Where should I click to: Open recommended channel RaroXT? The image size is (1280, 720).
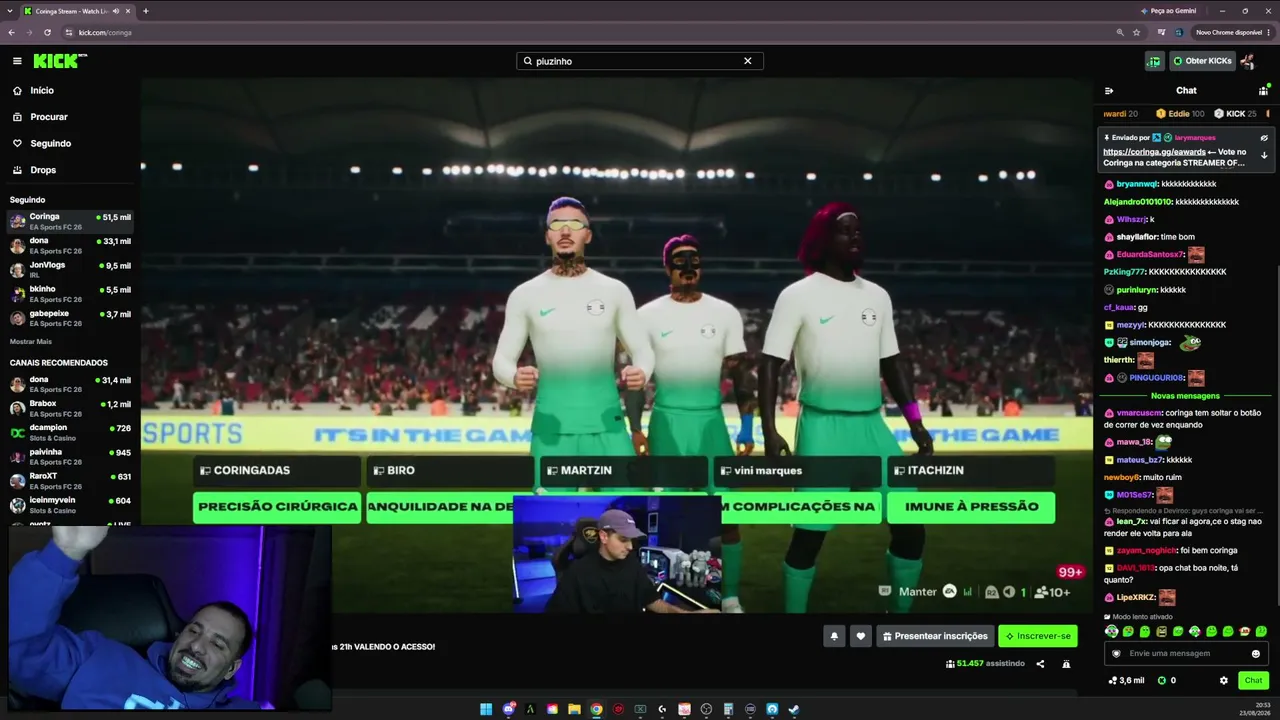[x=69, y=480]
